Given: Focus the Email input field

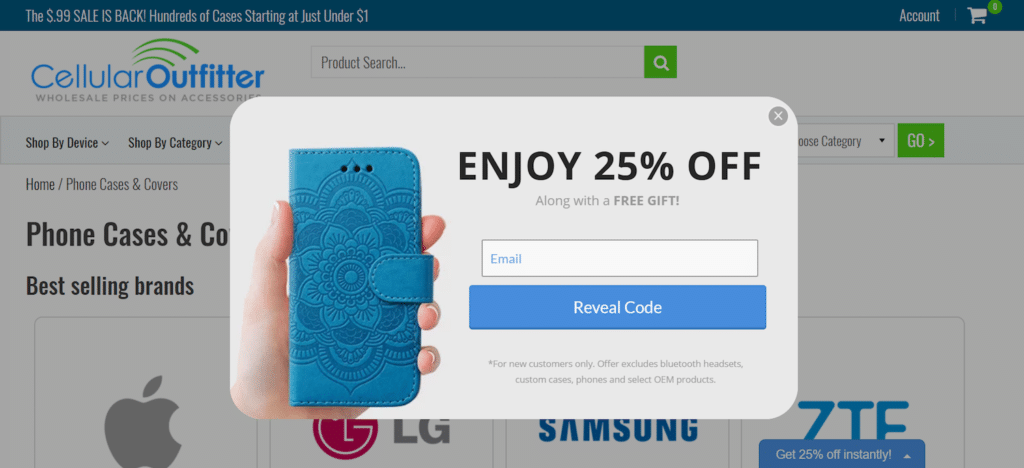Looking at the screenshot, I should [620, 258].
